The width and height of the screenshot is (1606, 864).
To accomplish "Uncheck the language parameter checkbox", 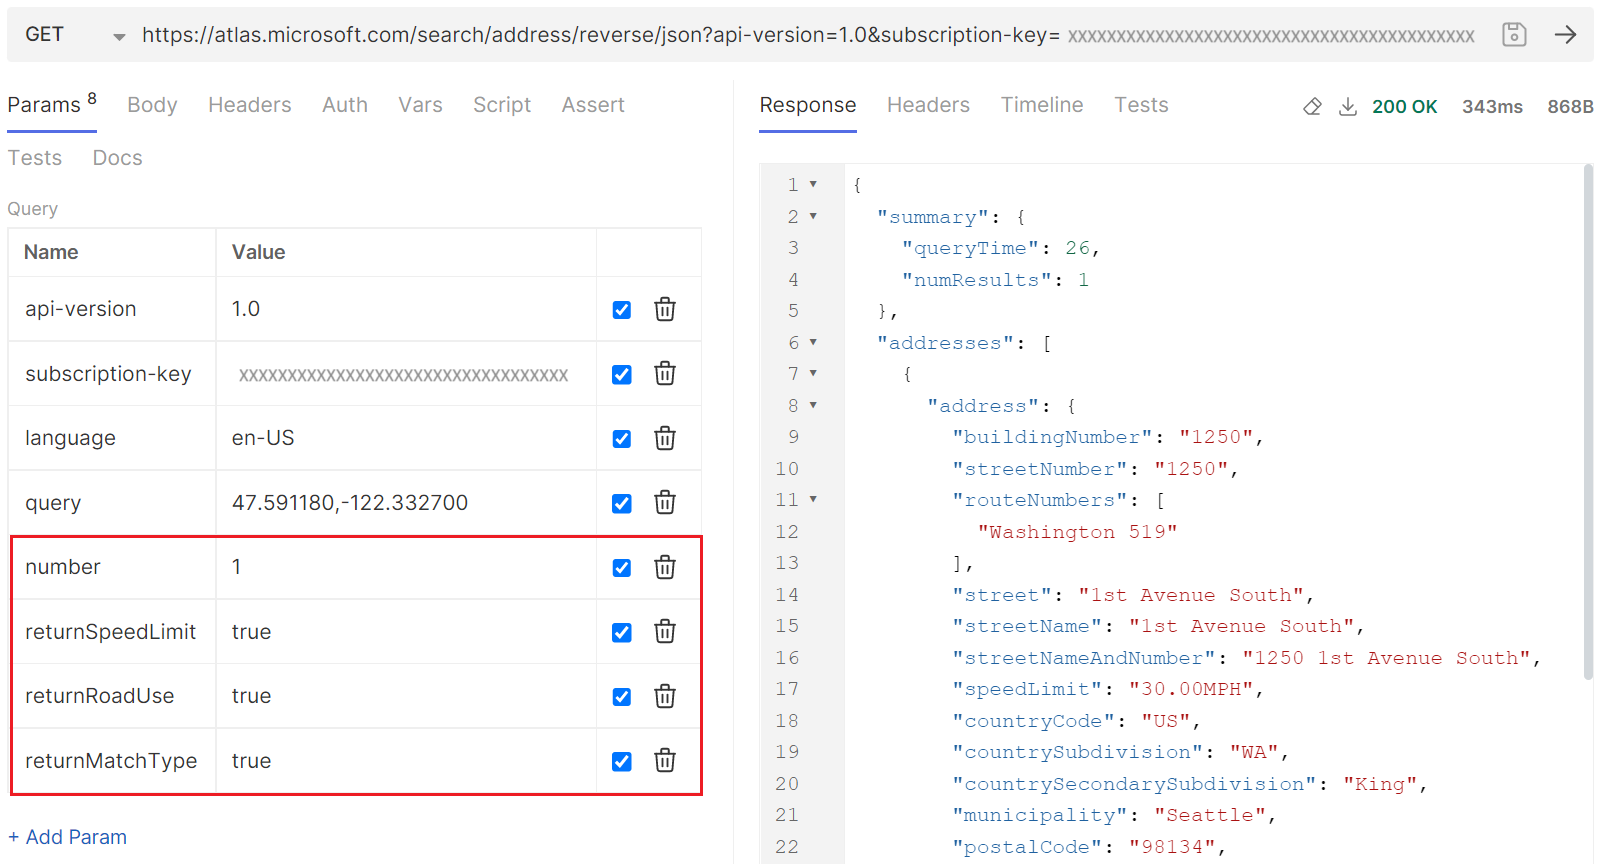I will click(622, 439).
